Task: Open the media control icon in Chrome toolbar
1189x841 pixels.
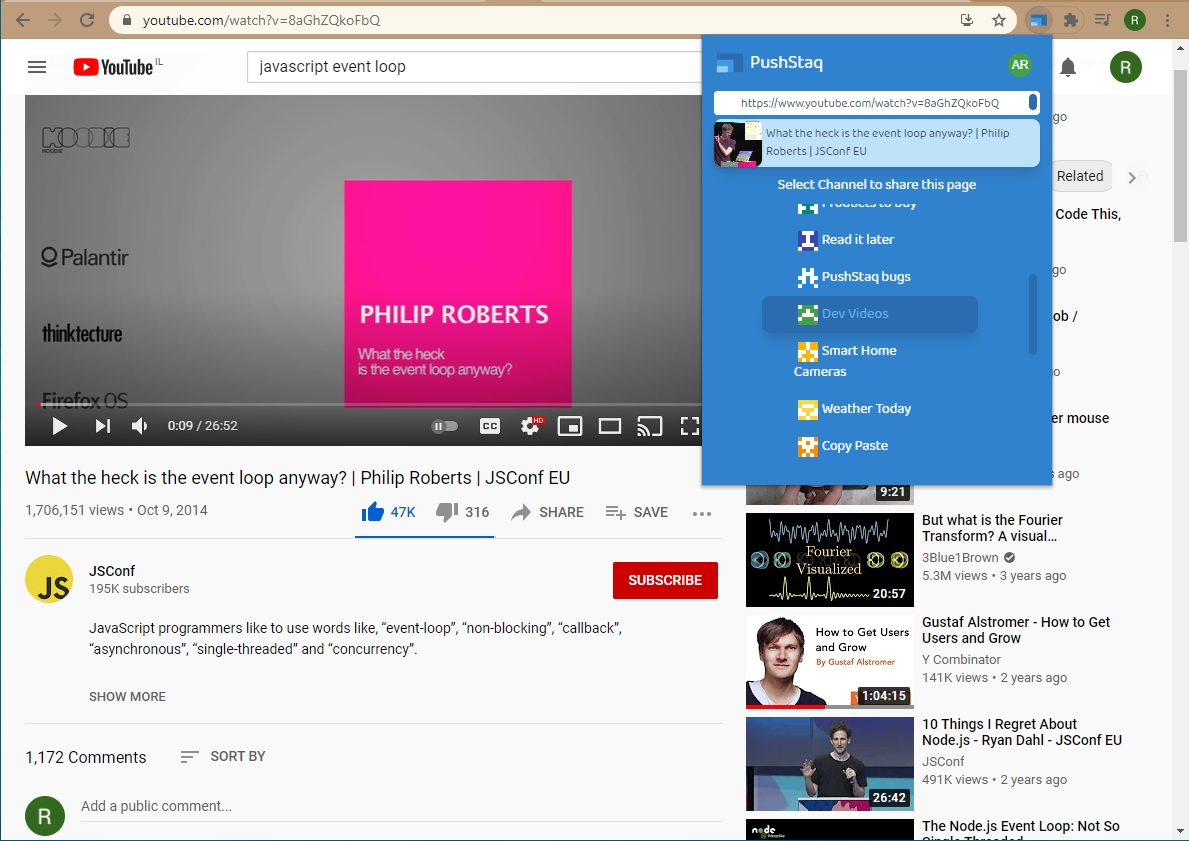Action: [1103, 20]
